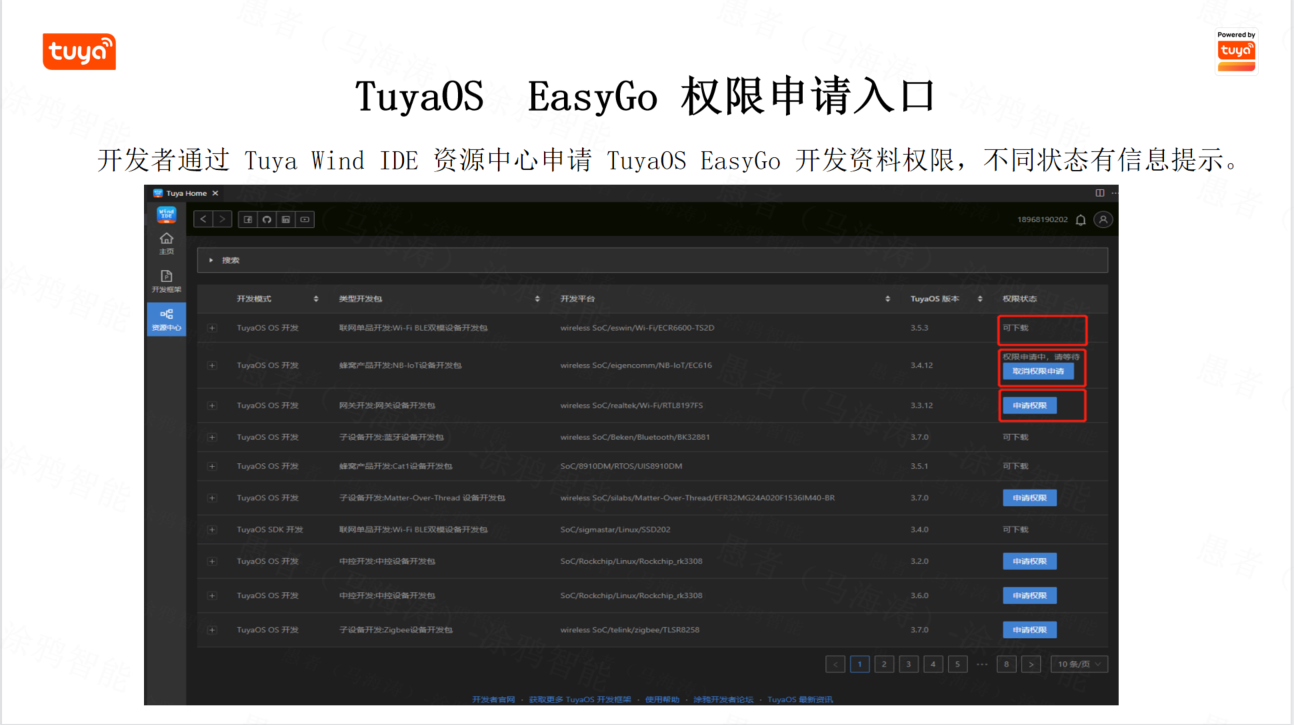Expand the Rockchip_rk3308 version 3.2.0 row

pos(211,561)
